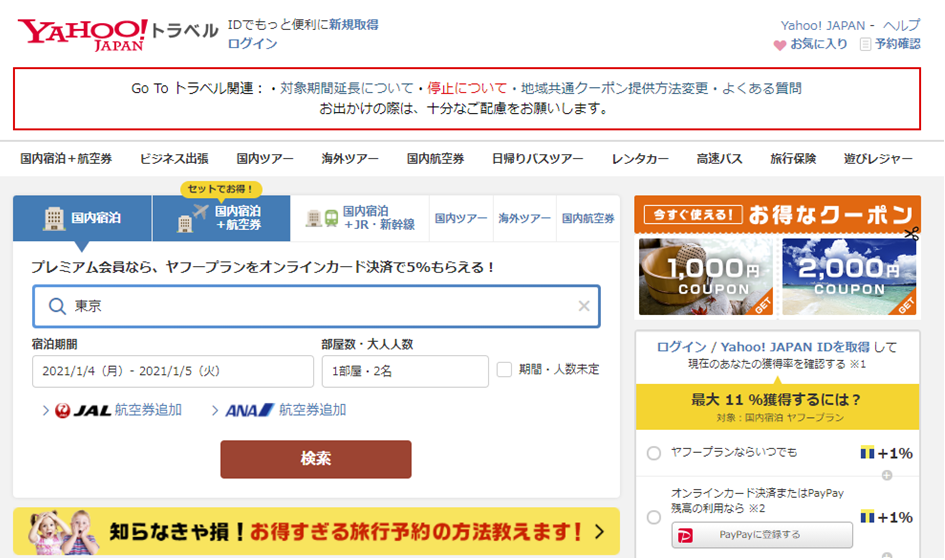Click the 予約確認 document icon
This screenshot has width=945, height=560.
pos(865,45)
